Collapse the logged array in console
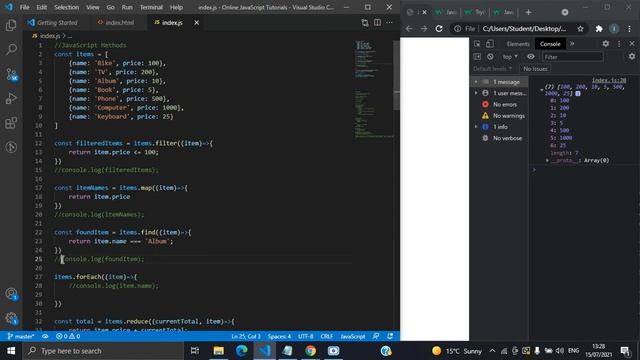640x360 pixels. pos(542,89)
